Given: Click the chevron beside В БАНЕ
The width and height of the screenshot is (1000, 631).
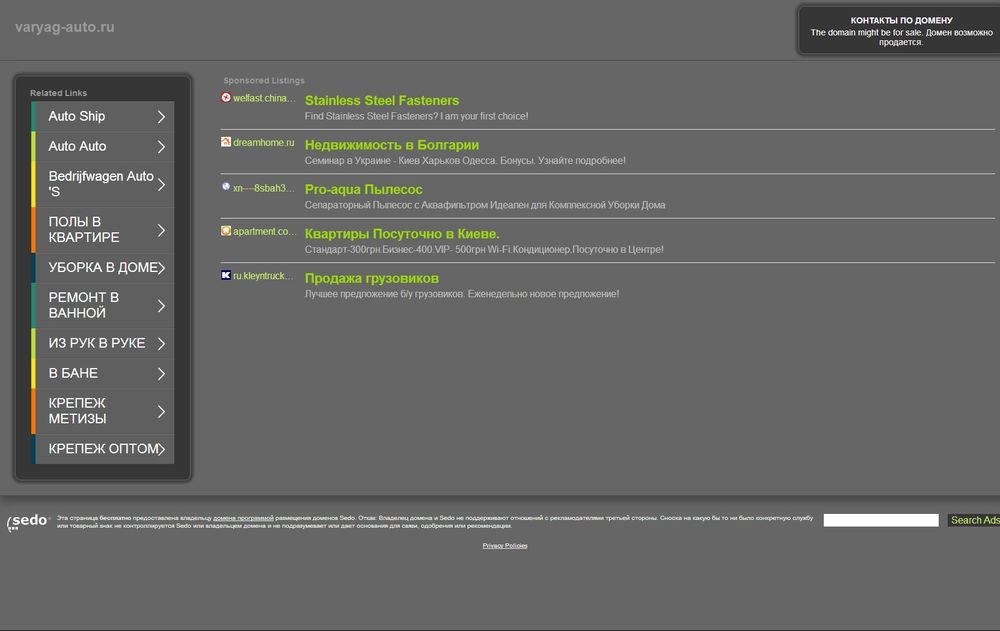Looking at the screenshot, I should pos(161,374).
